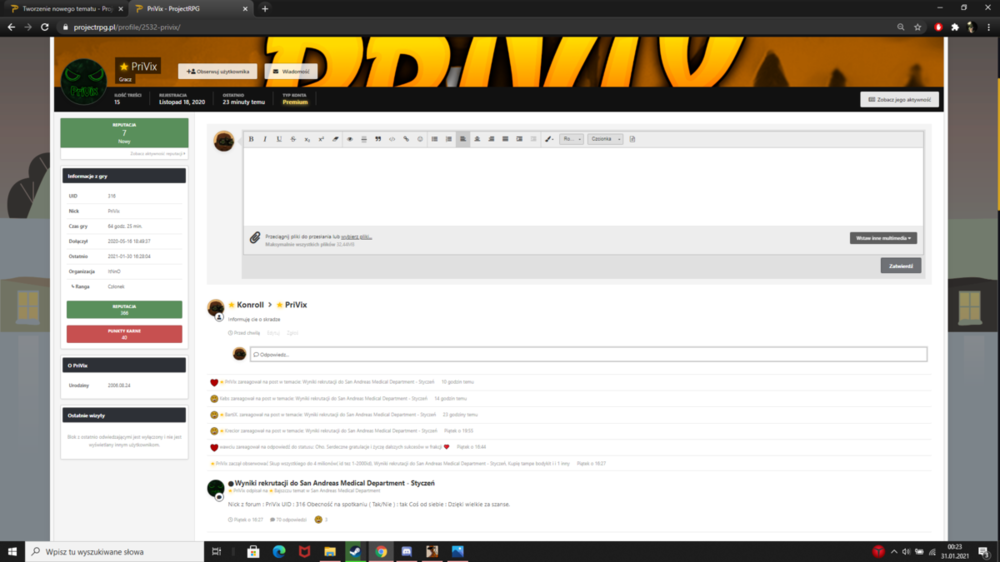The height and width of the screenshot is (562, 1000).
Task: Click the Zobacz aktywność reputacji link
Action: (x=158, y=154)
